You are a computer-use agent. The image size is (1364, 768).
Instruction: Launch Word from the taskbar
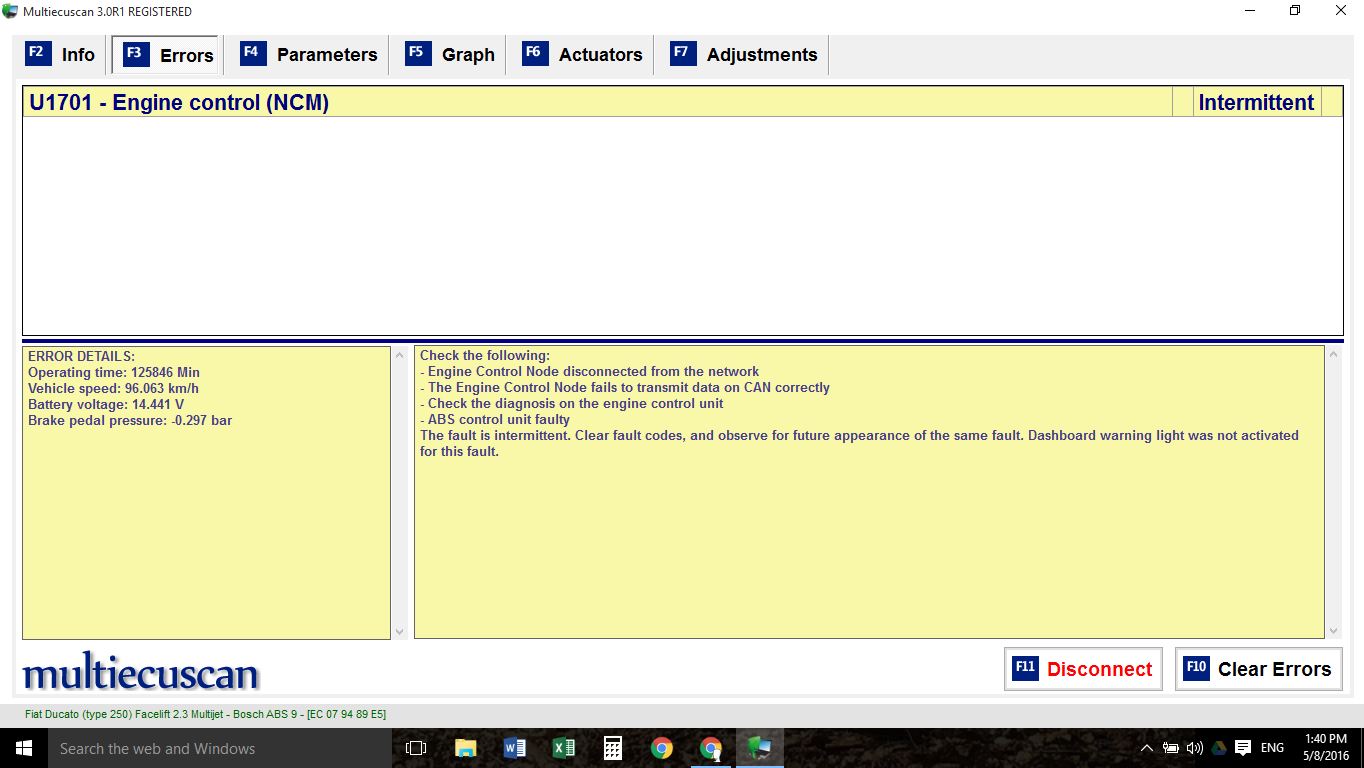515,748
